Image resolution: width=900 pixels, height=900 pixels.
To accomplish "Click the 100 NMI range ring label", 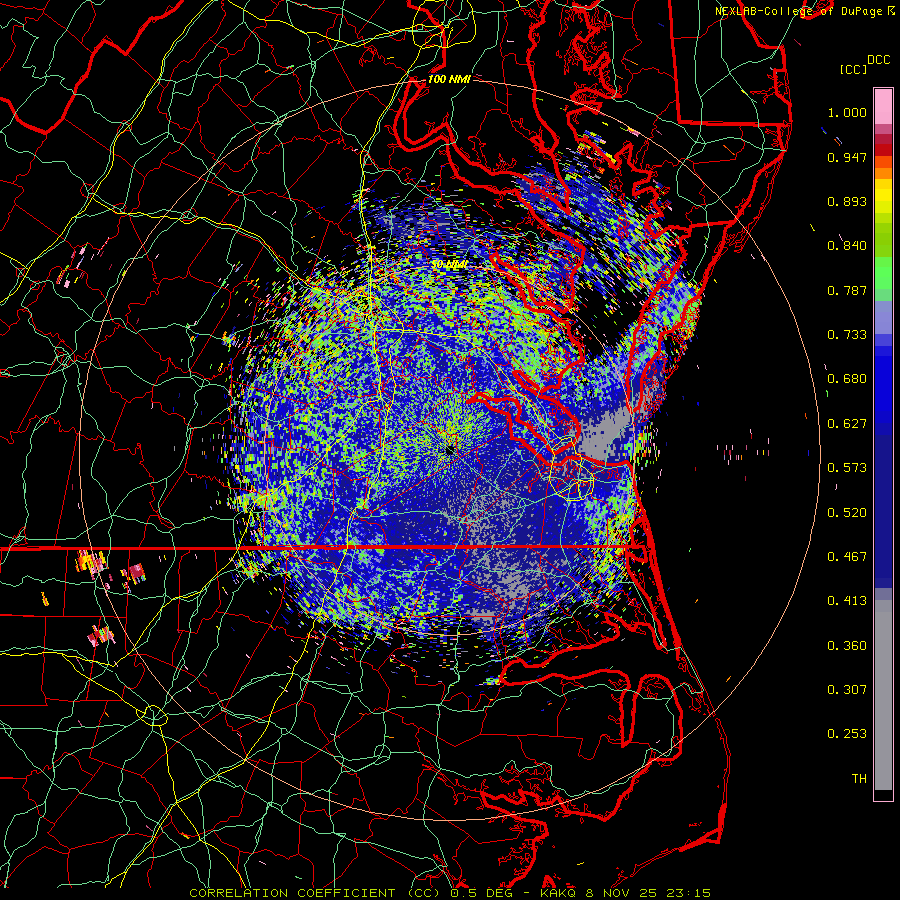I will 449,79.
